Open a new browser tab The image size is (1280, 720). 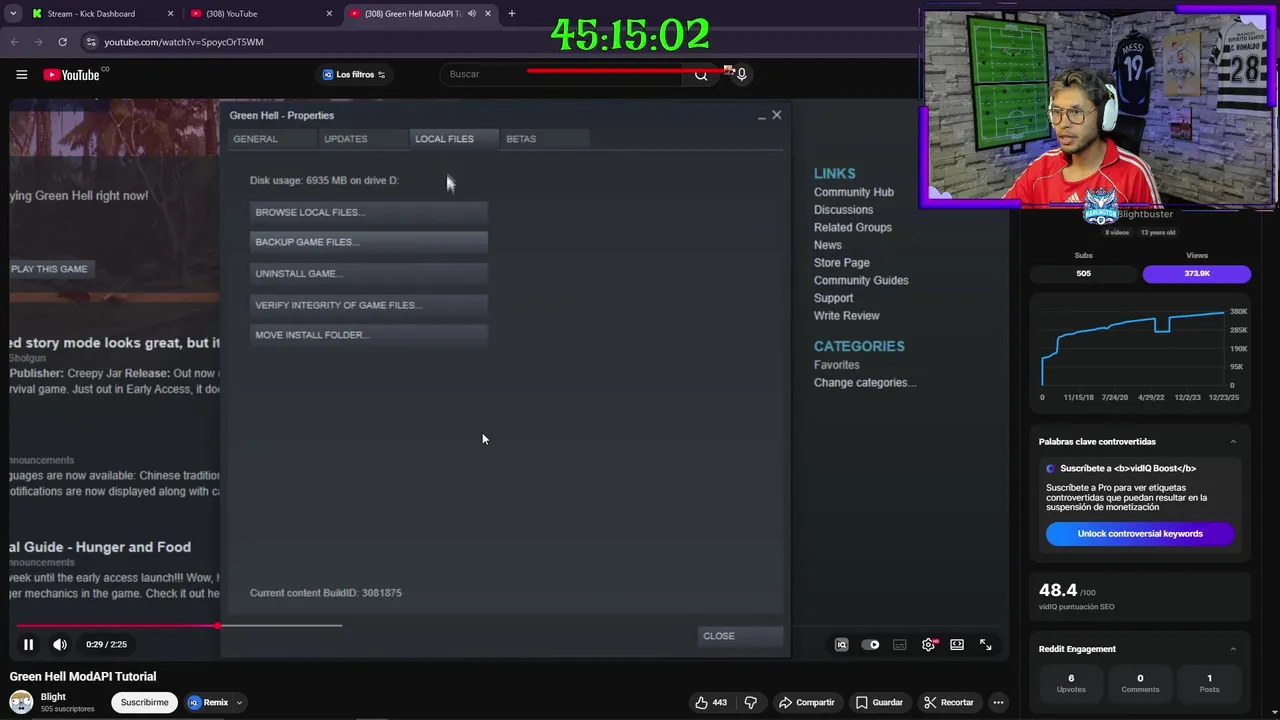(x=511, y=14)
